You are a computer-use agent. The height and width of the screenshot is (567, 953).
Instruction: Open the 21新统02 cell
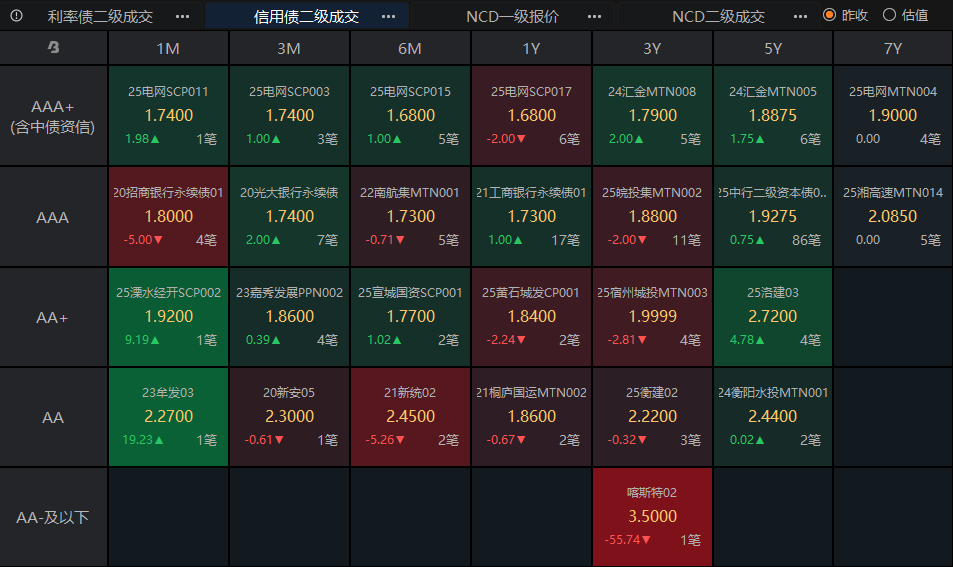(x=410, y=417)
